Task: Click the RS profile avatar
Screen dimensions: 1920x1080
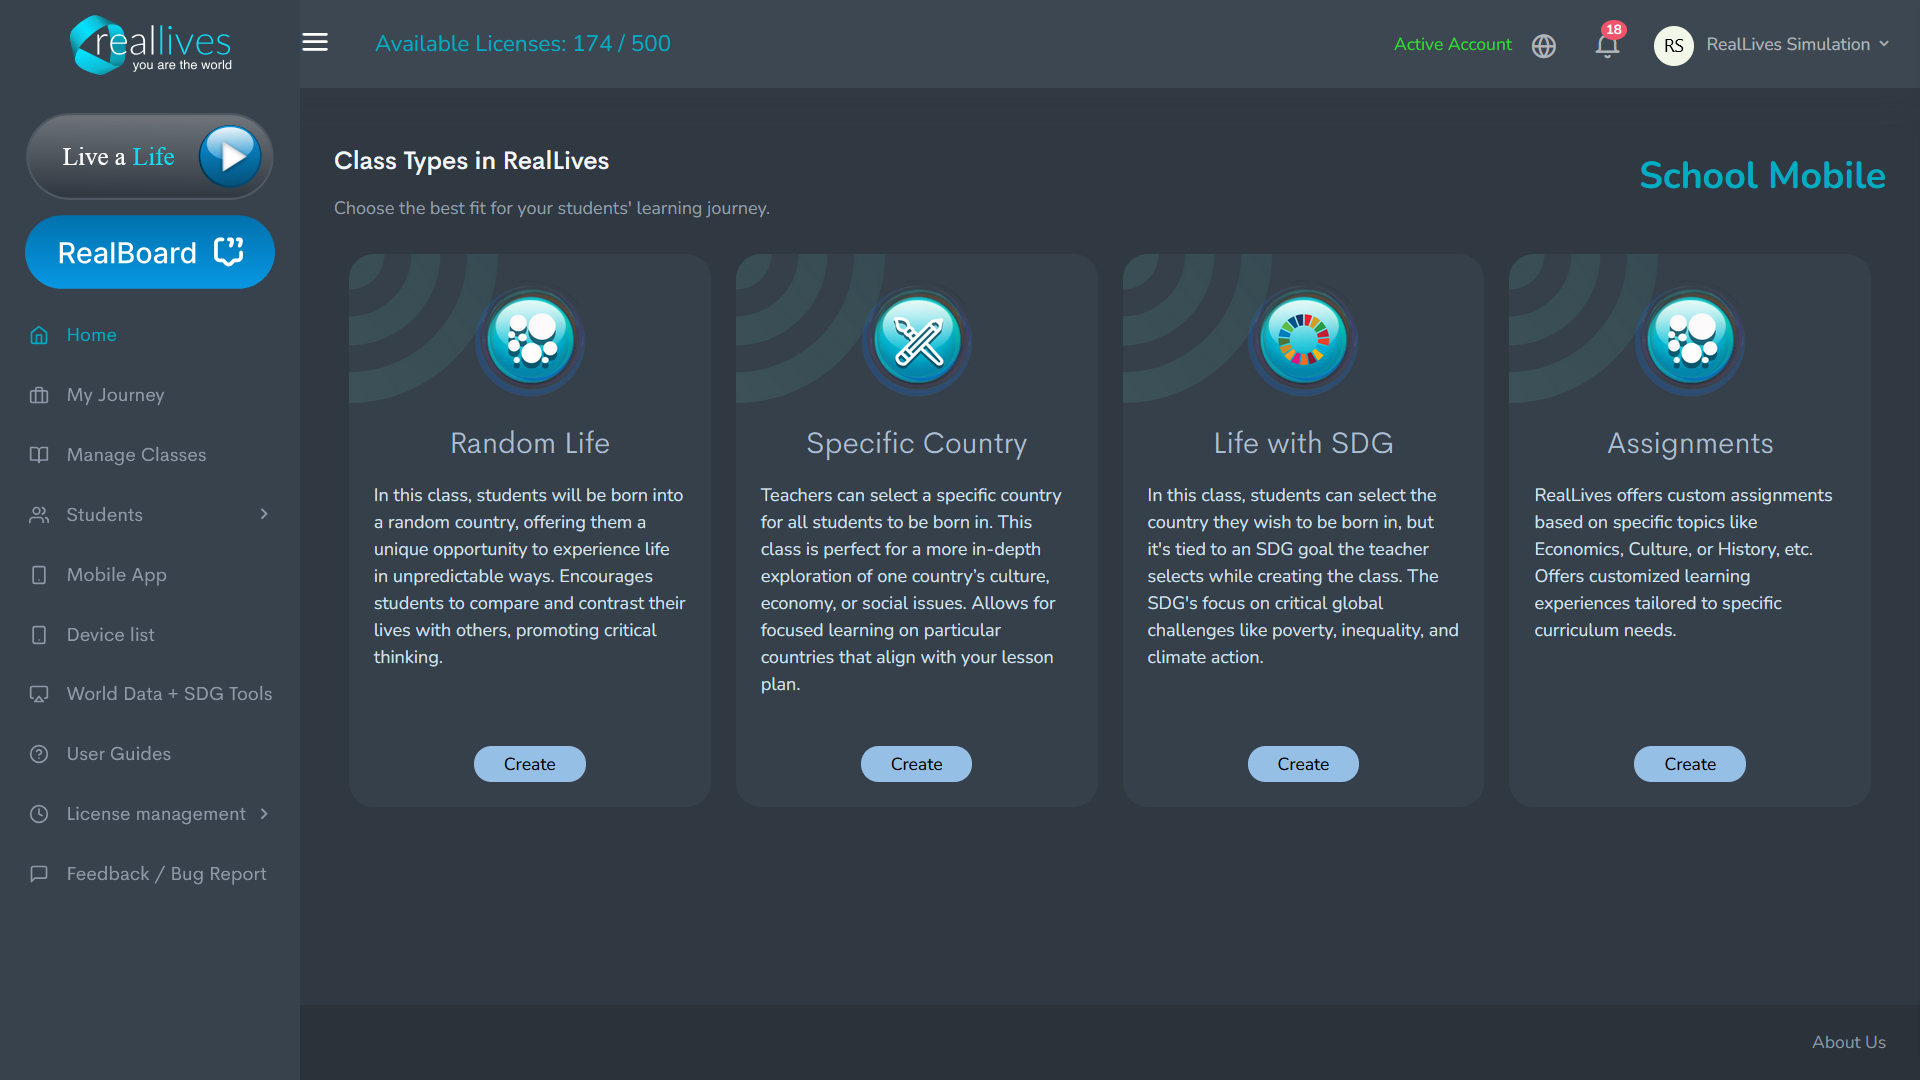Action: tap(1673, 45)
